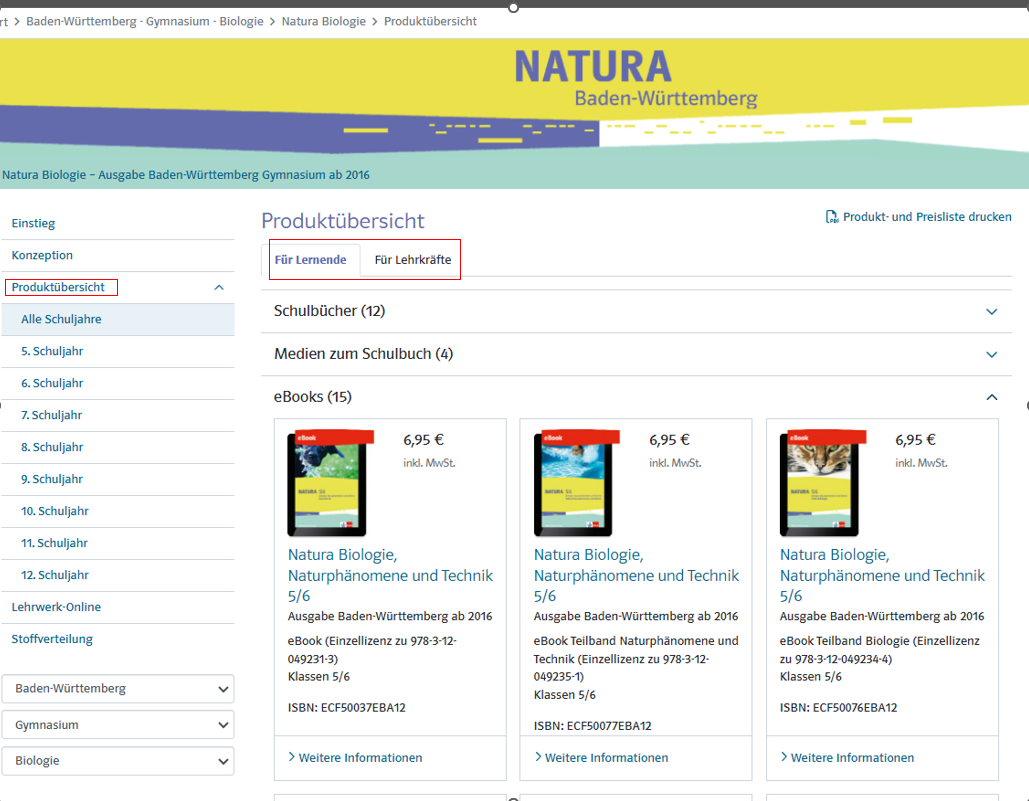
Task: Filter by 5. Schuljahr
Action: pyautogui.click(x=118, y=351)
